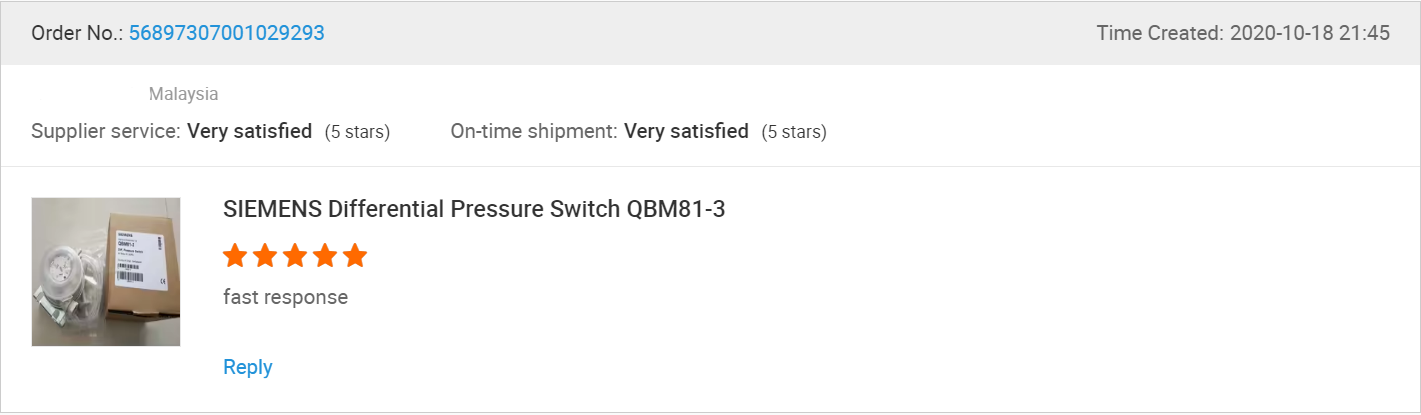Image resolution: width=1421 pixels, height=415 pixels.
Task: Click the Supplier service 'Very satisfied' rating
Action: [x=249, y=131]
